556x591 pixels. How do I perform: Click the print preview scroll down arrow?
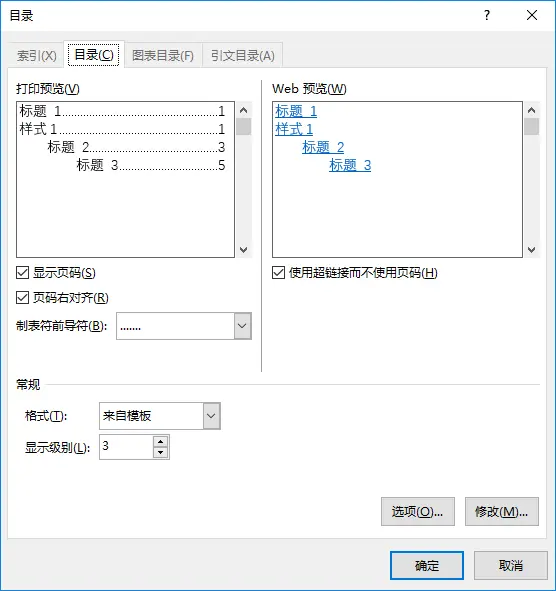pyautogui.click(x=244, y=250)
